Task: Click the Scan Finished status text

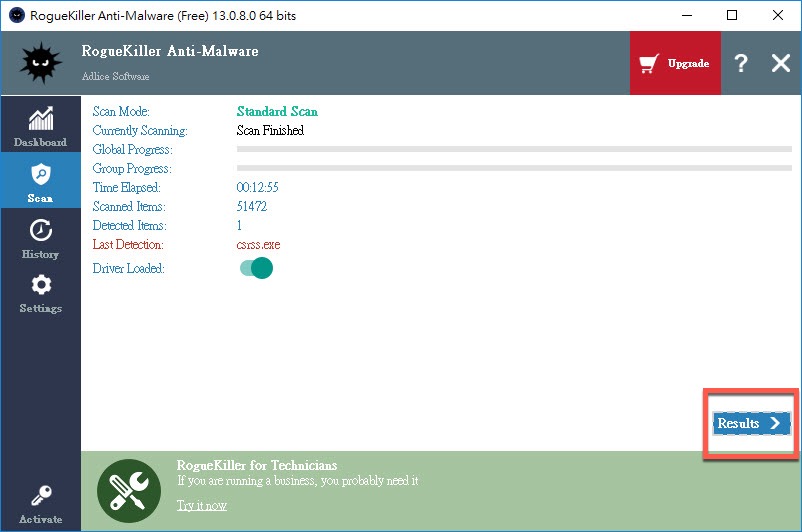Action: point(270,130)
